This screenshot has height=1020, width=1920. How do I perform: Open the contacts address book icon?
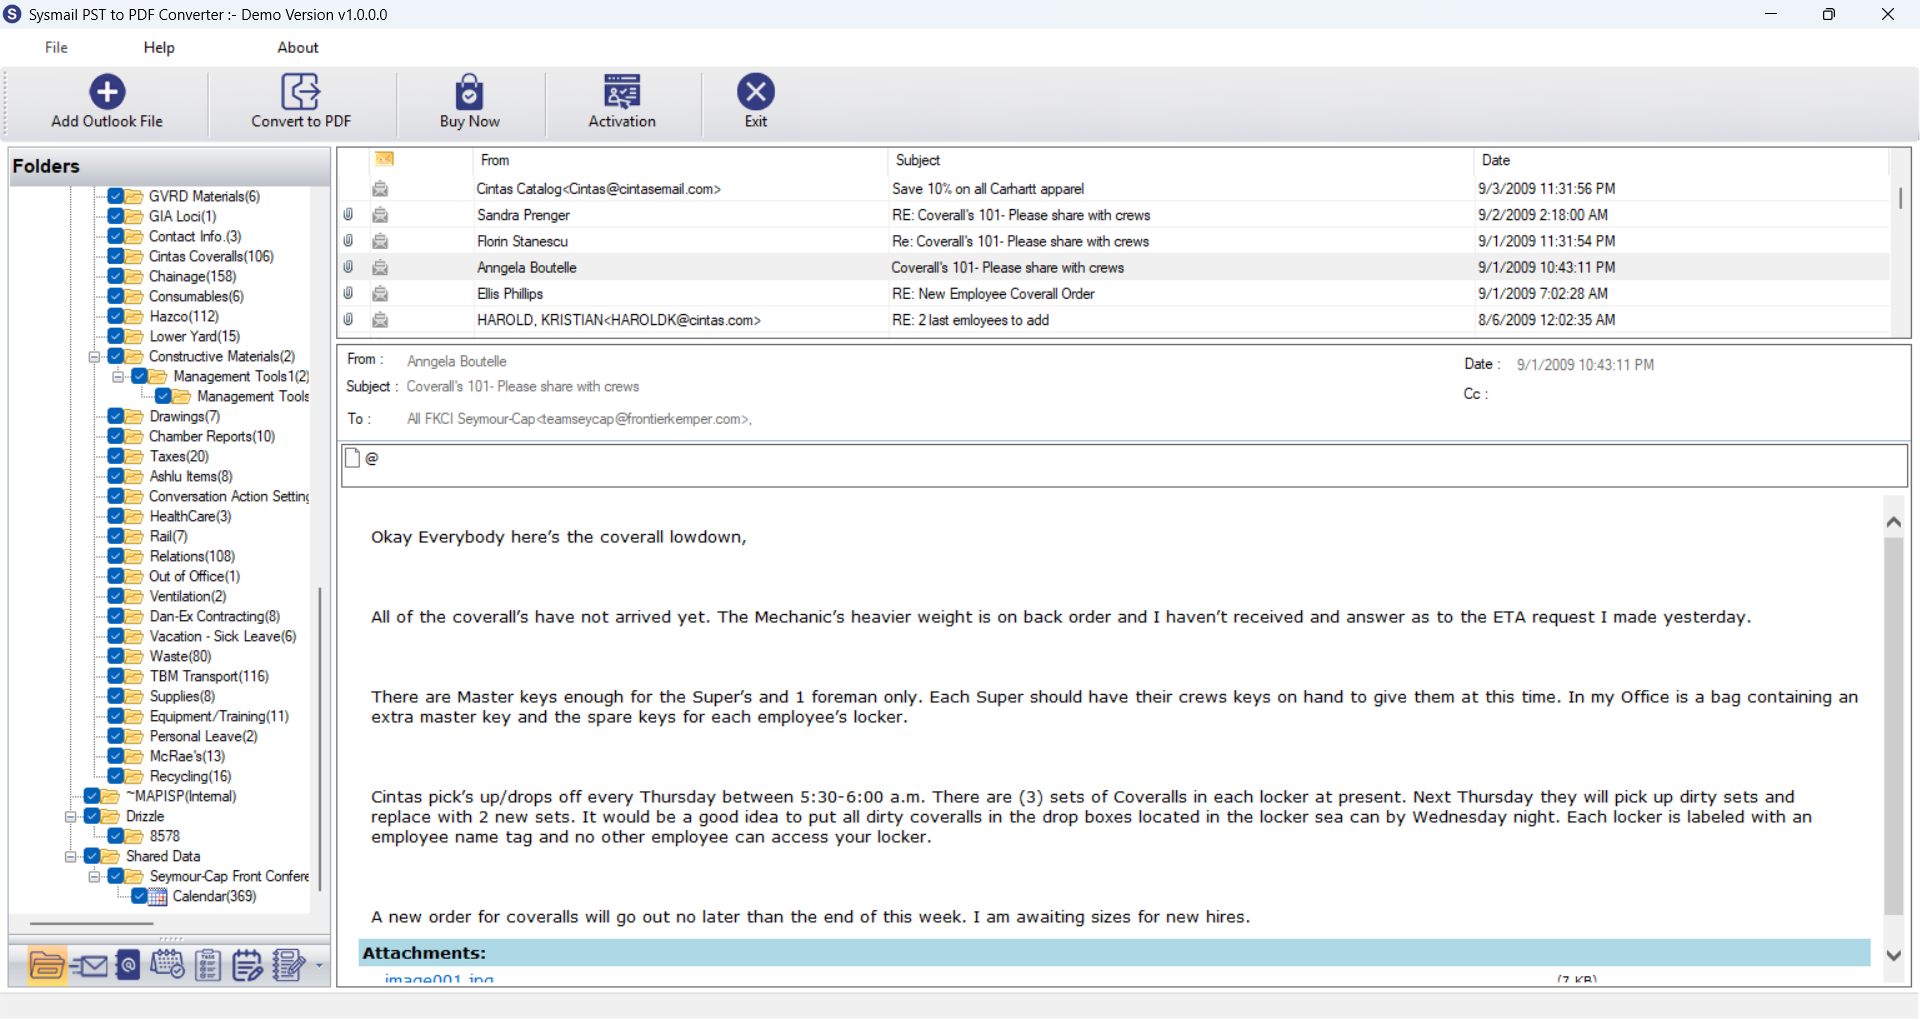[x=128, y=965]
